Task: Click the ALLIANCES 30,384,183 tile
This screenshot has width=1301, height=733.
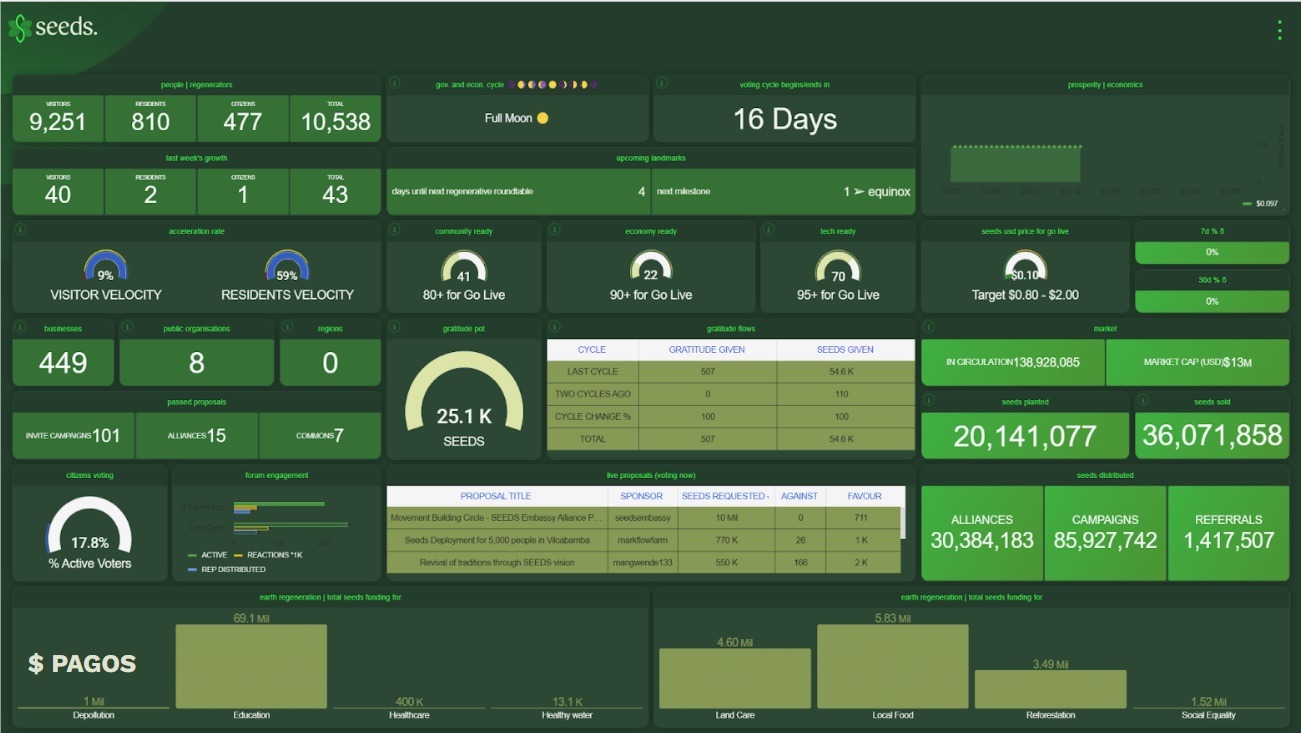Action: 982,533
